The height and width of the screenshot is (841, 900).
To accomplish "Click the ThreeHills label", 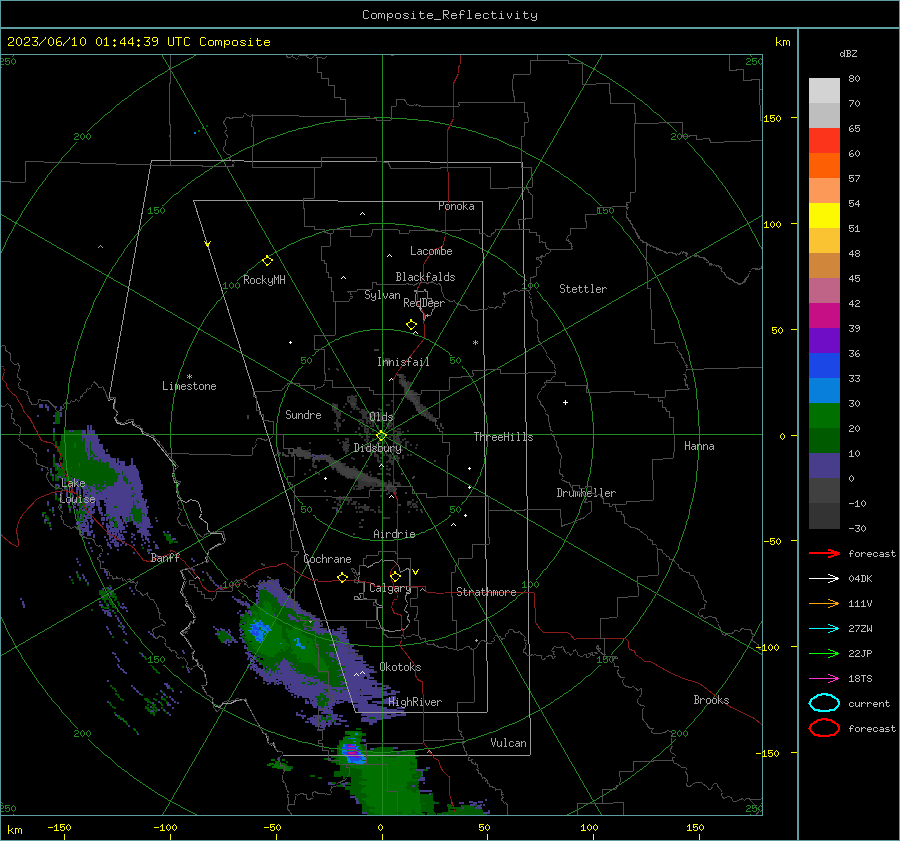I will pyautogui.click(x=503, y=437).
